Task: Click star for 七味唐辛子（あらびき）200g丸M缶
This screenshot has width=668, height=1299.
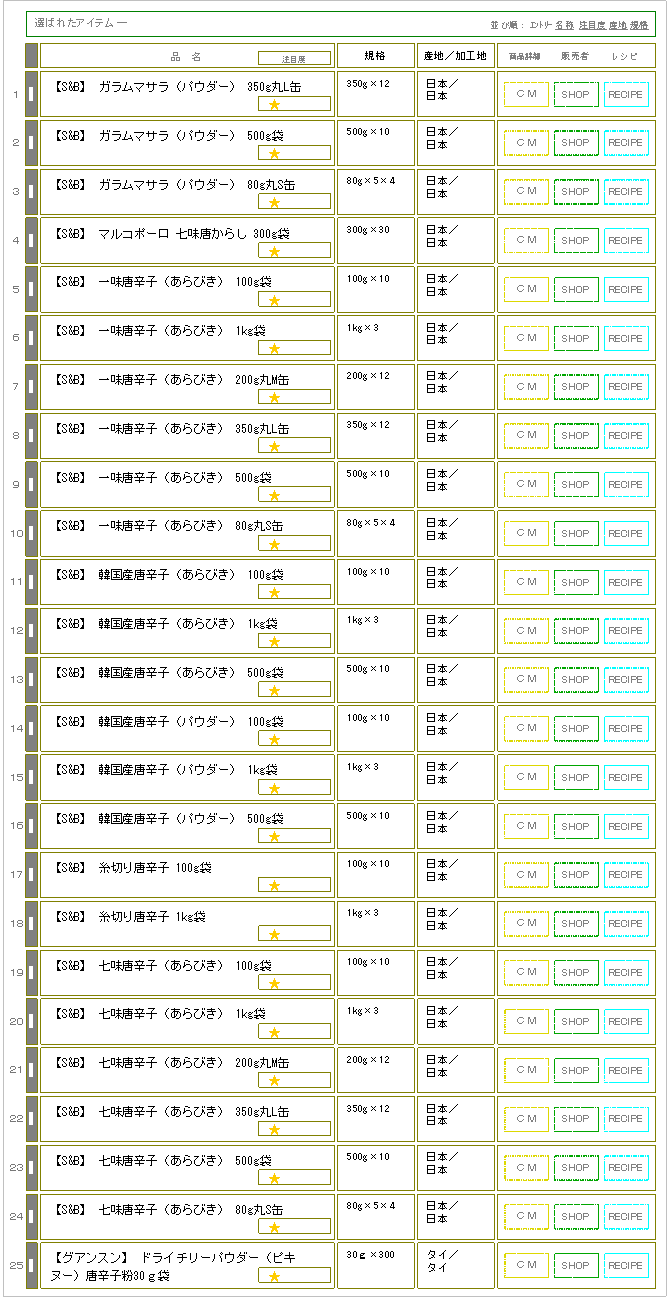Action: pyautogui.click(x=274, y=1081)
